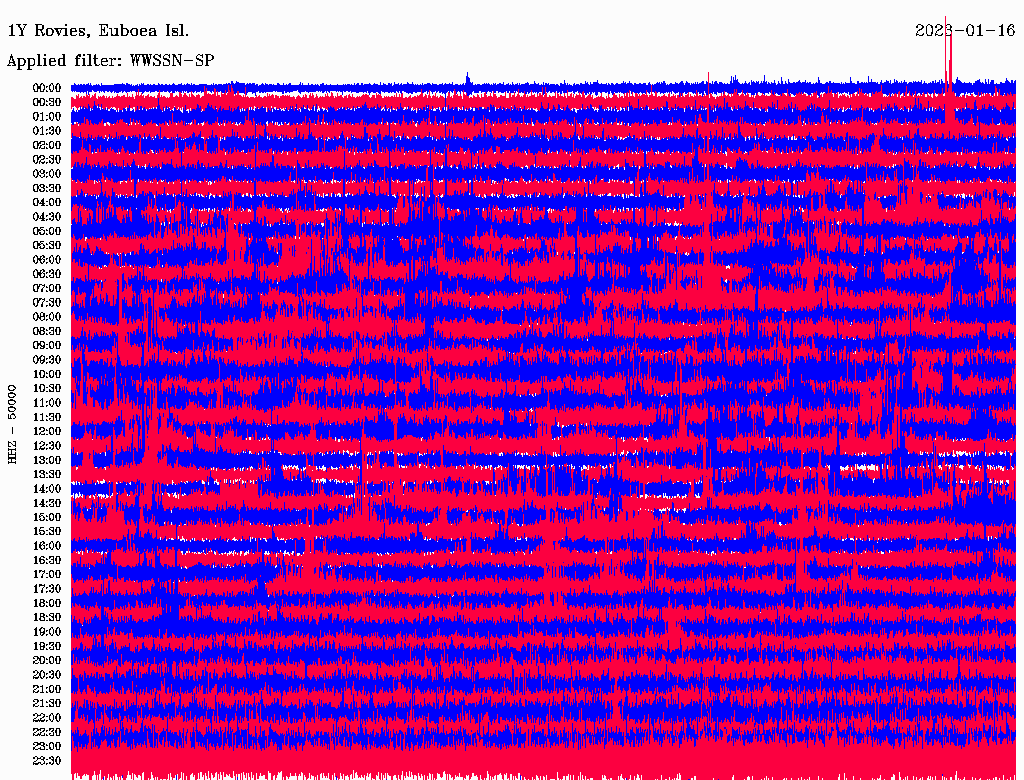The height and width of the screenshot is (780, 1024).
Task: Select the 16:00 time label
Action: (47, 545)
